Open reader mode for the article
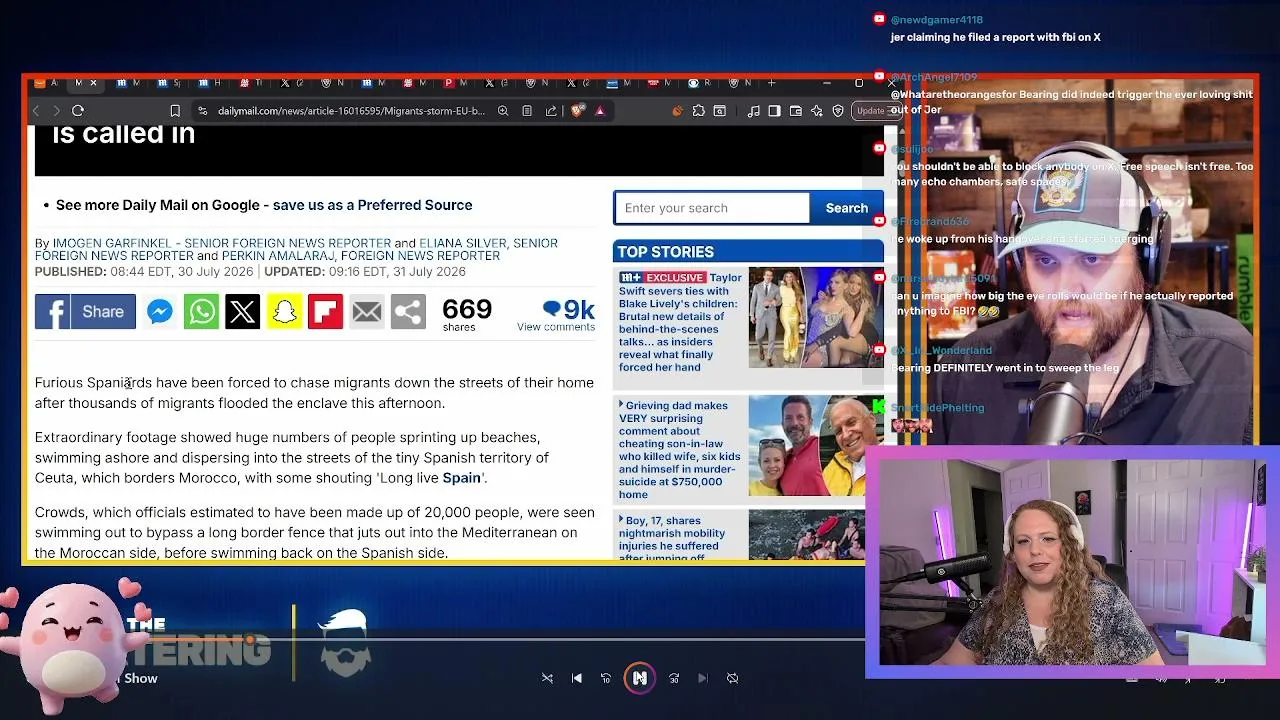The height and width of the screenshot is (720, 1280). click(x=527, y=111)
